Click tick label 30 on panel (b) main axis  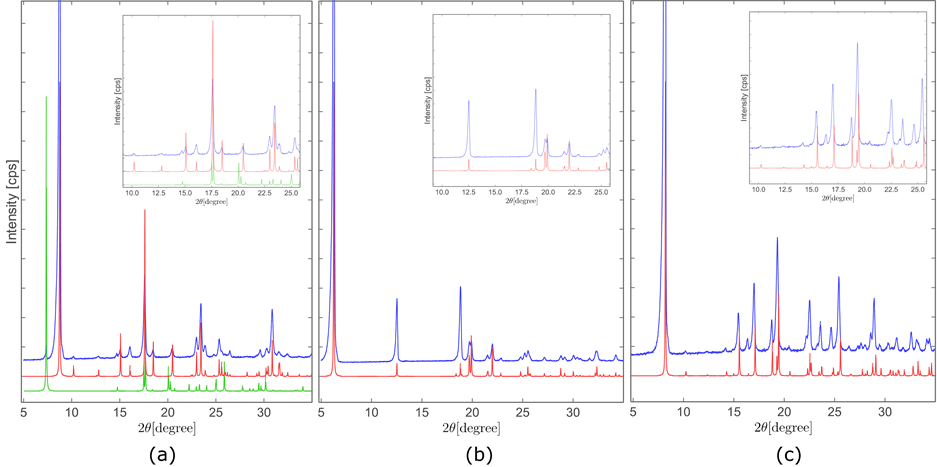point(573,413)
